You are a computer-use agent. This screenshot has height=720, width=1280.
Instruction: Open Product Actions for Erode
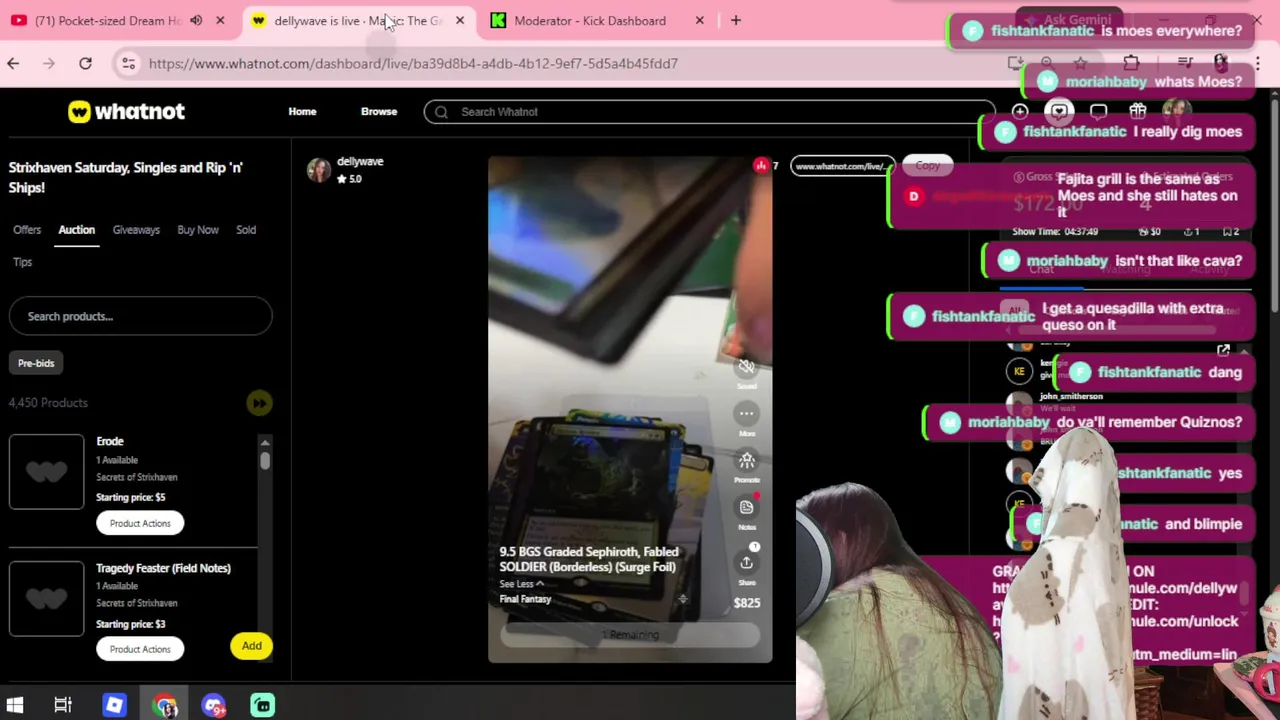(x=140, y=523)
